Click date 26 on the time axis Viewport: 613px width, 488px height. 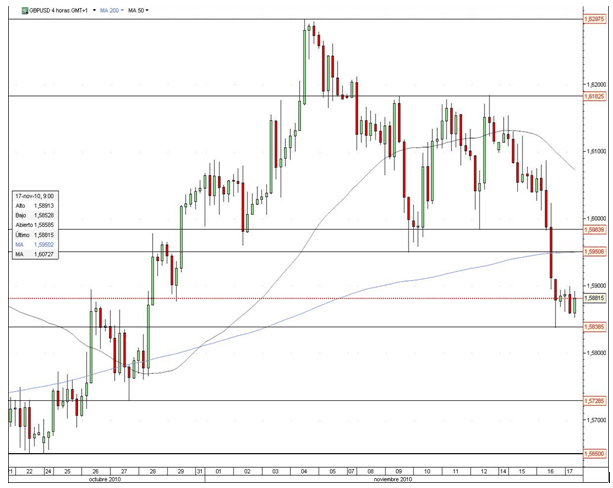click(x=96, y=472)
